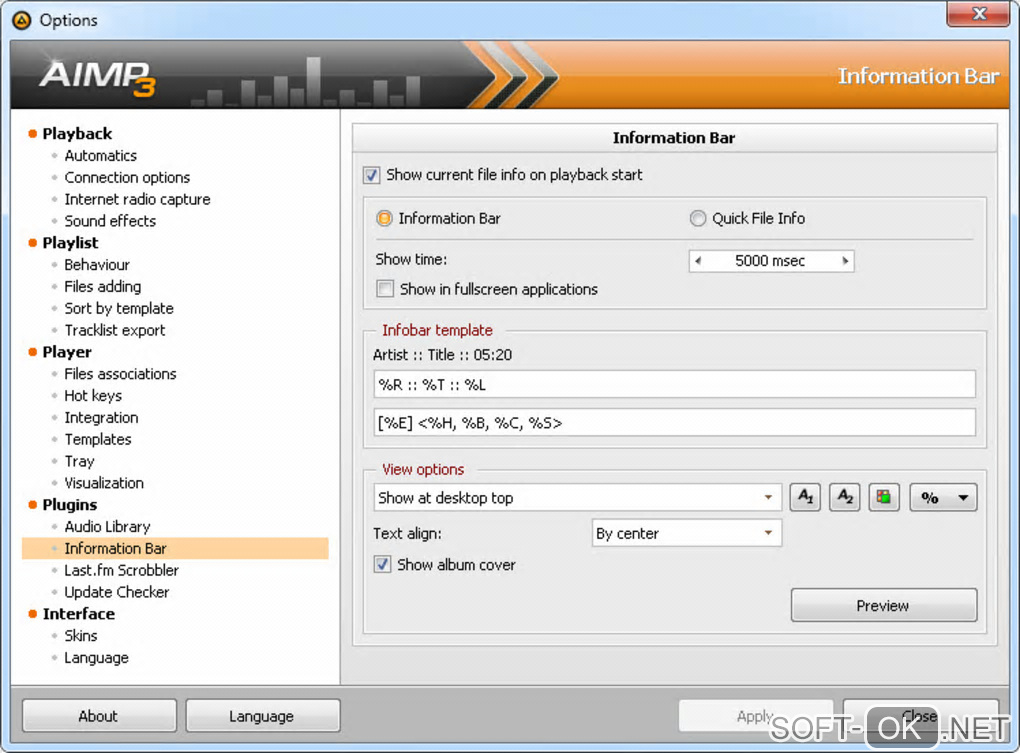Select the Quick File Info radio option
The width and height of the screenshot is (1020, 753).
pos(697,218)
